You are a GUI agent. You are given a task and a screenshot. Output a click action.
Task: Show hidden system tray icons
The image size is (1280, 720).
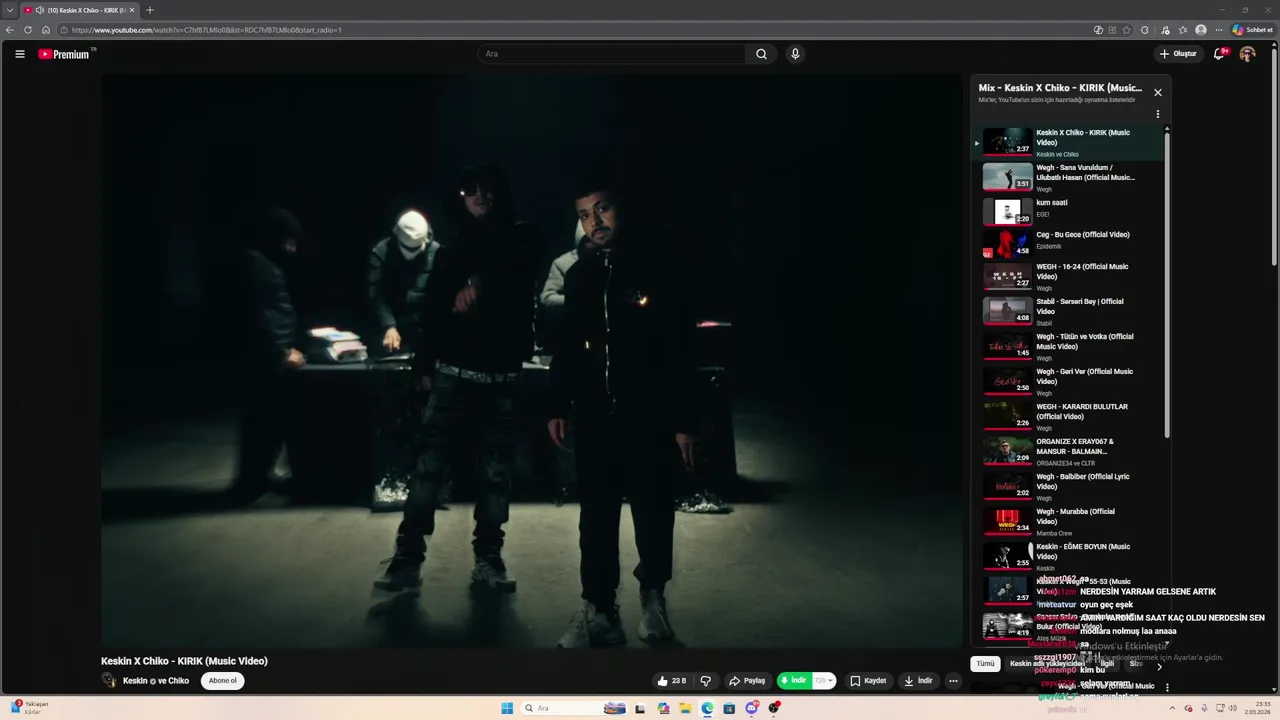pyautogui.click(x=1174, y=708)
